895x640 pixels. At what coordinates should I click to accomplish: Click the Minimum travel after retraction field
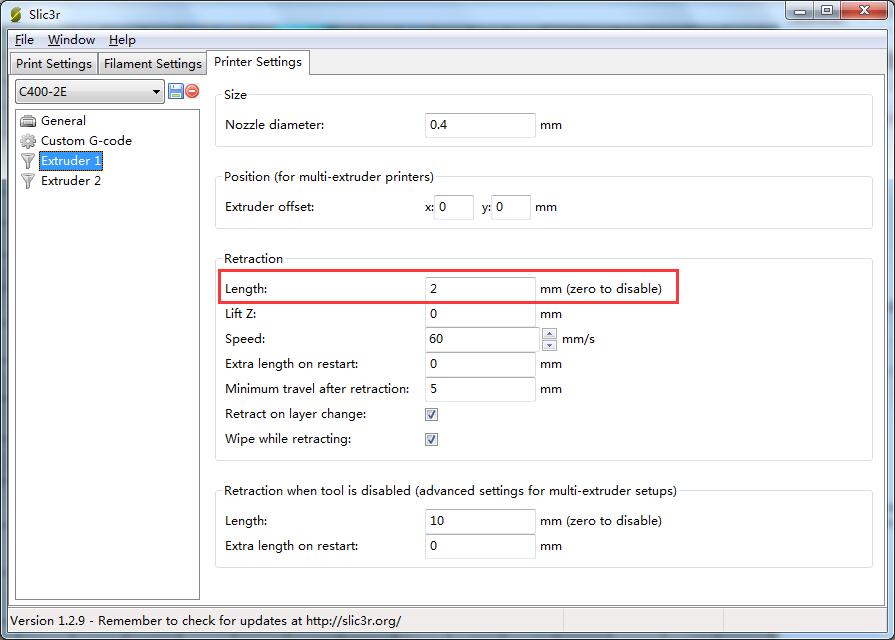[480, 389]
